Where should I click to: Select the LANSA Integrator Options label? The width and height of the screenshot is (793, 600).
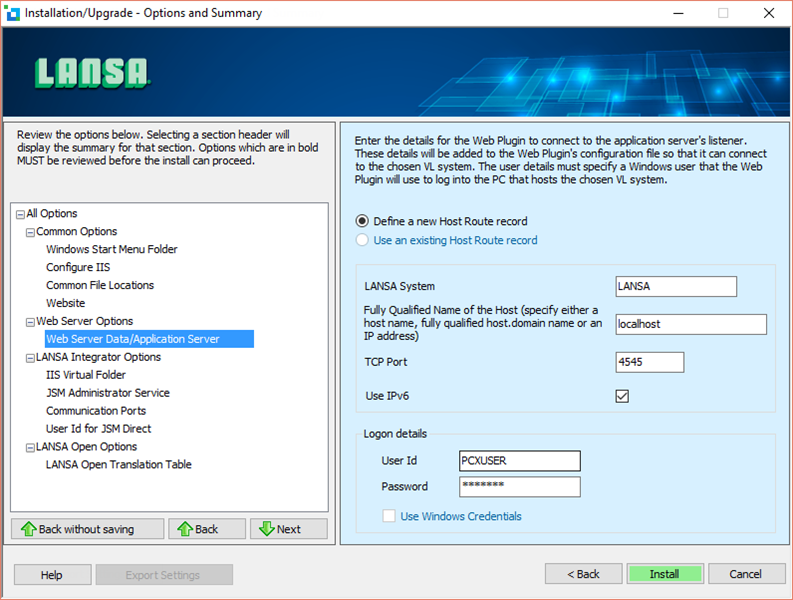[x=98, y=357]
